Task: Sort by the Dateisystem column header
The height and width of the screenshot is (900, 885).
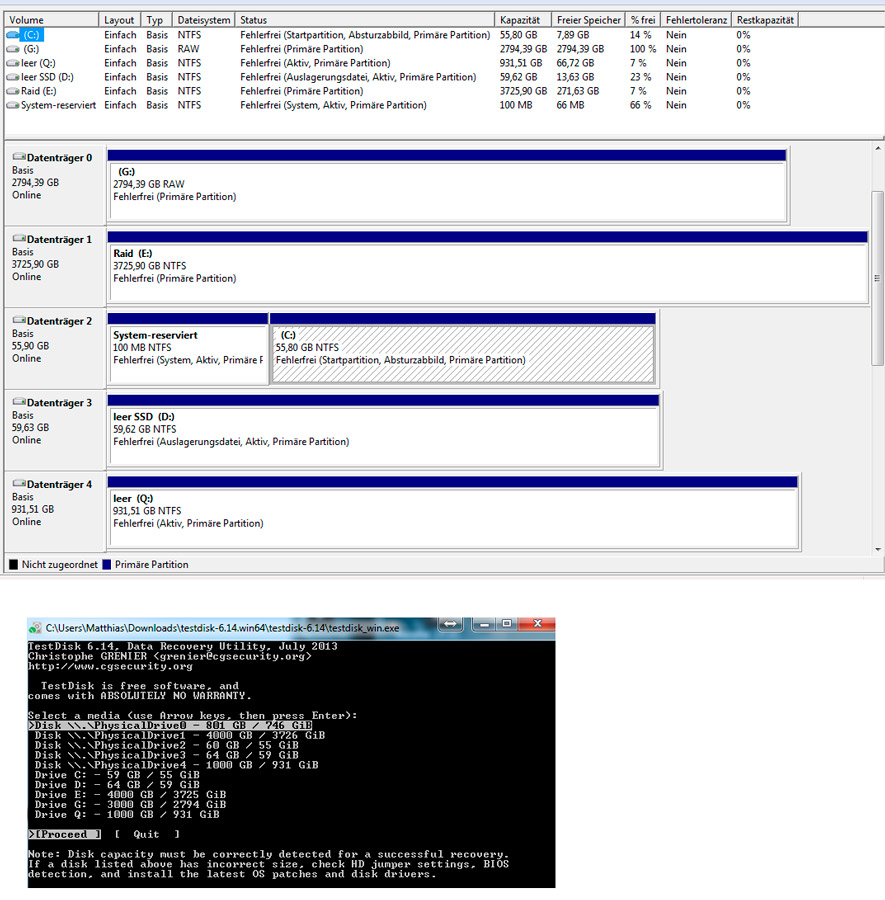Action: 204,20
